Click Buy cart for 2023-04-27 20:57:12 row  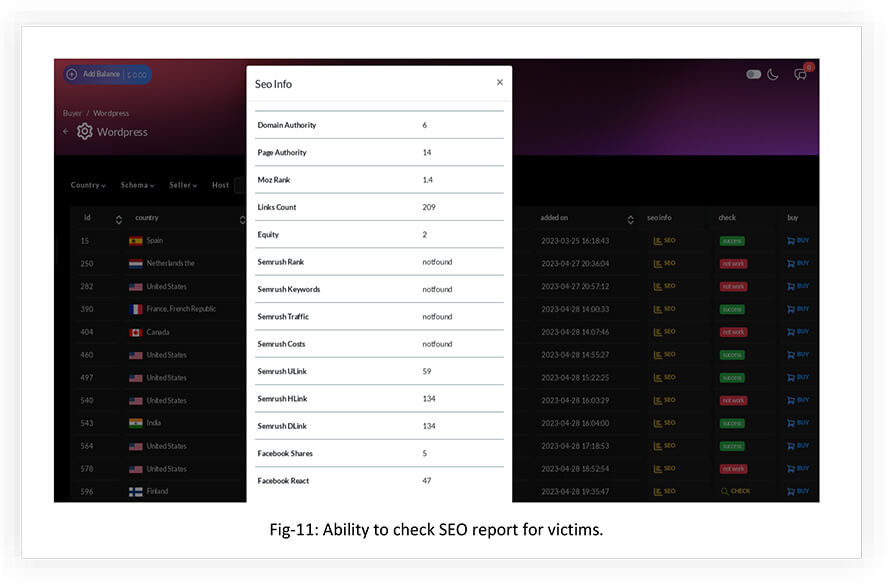(x=798, y=286)
